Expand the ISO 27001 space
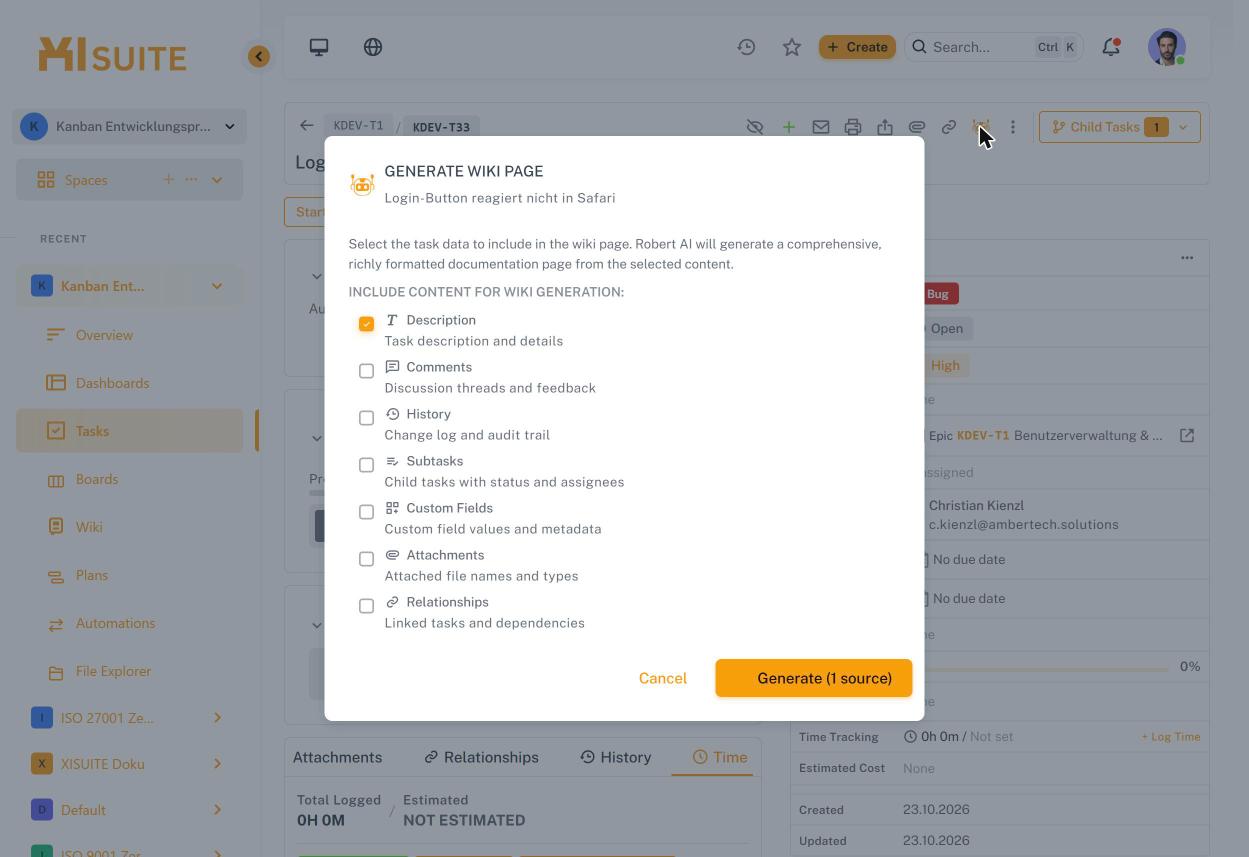Screen dimensions: 1249x857 217,717
